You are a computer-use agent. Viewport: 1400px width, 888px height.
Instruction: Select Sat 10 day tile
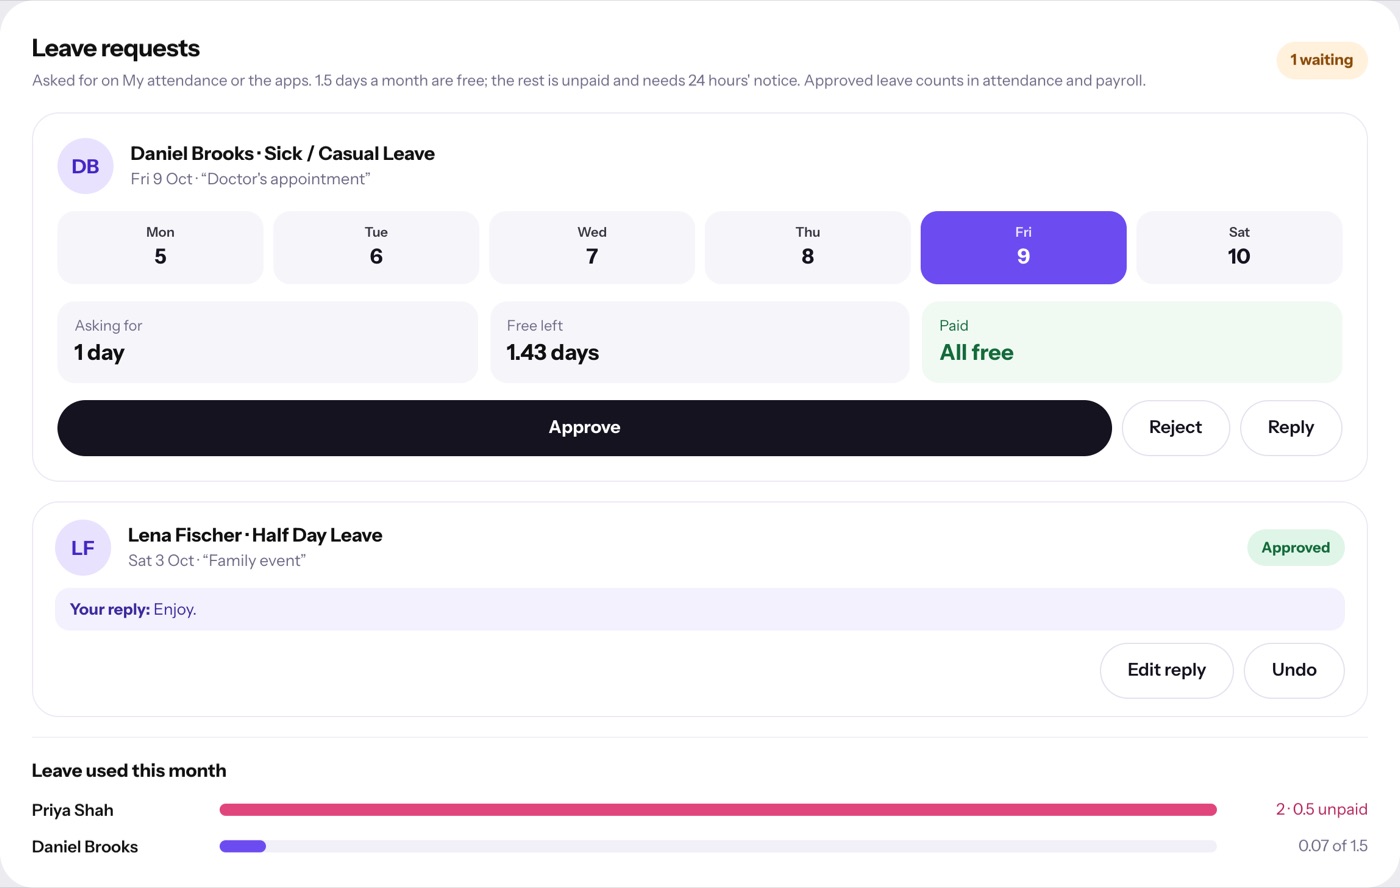pos(1239,247)
